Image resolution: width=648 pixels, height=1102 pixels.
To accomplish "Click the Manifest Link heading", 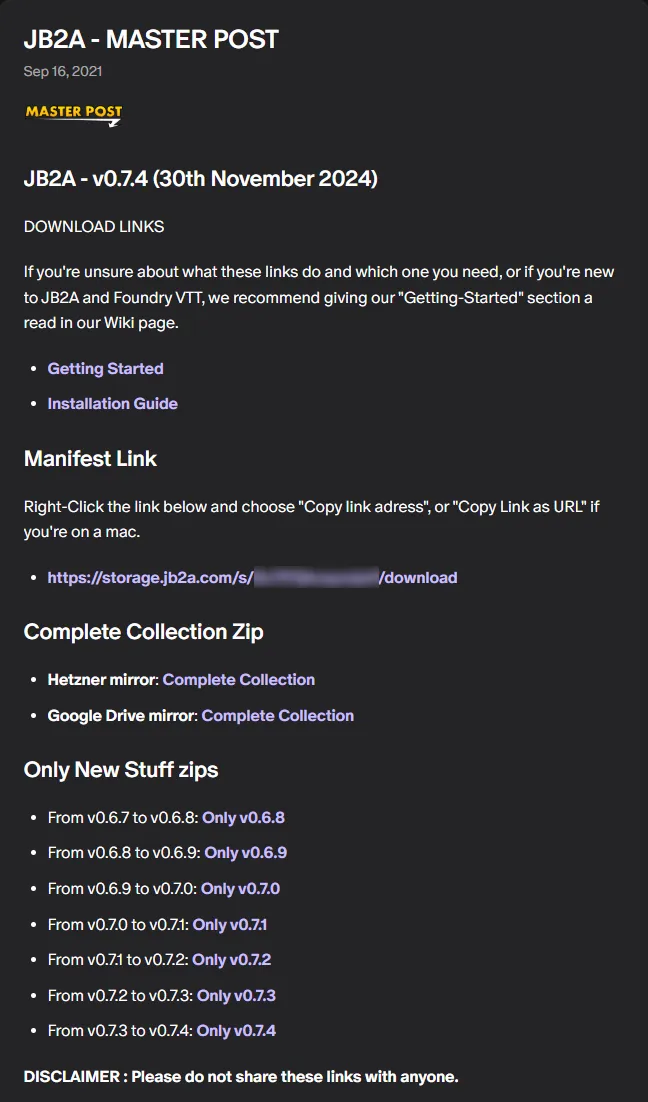I will pos(90,458).
